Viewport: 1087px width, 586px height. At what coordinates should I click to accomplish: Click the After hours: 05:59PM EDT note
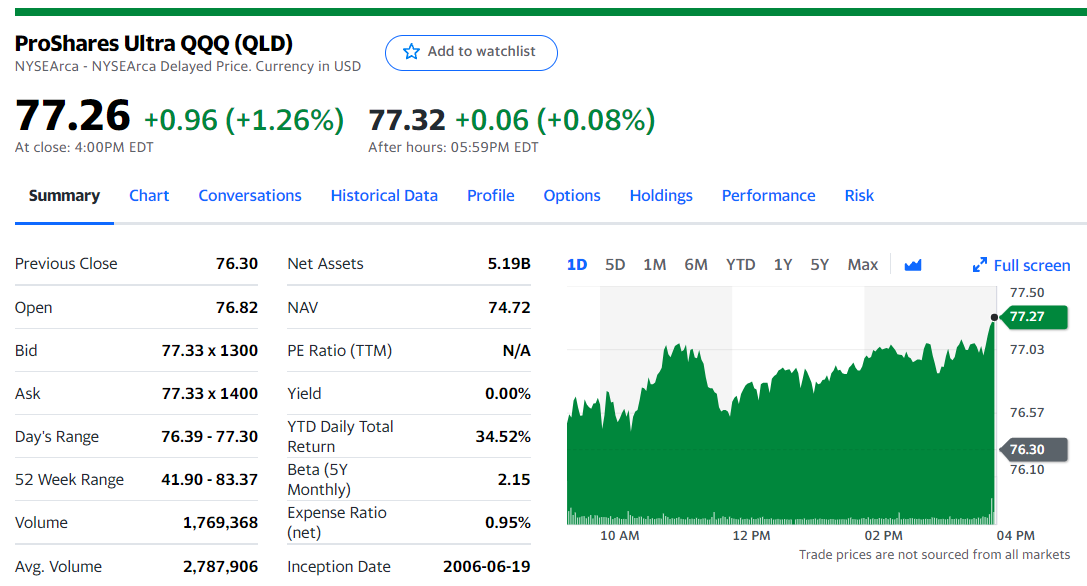coord(453,147)
